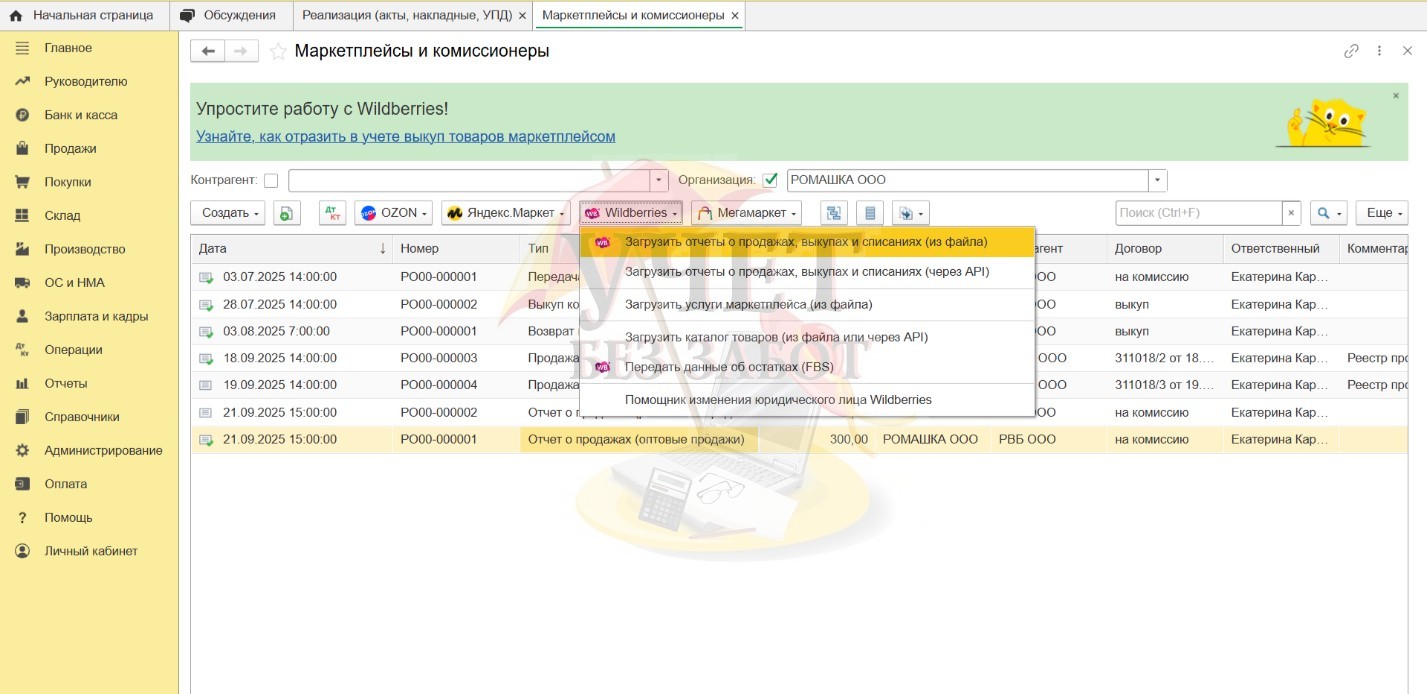Toggle the Контрагент filter checkbox
This screenshot has width=1427, height=694.
(x=271, y=181)
